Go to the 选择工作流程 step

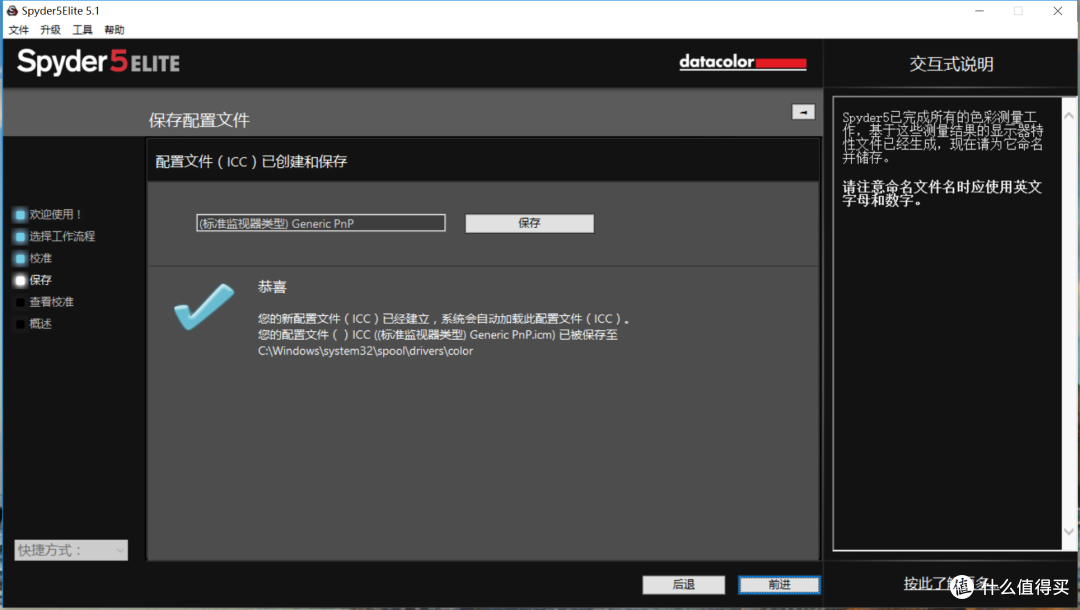click(x=62, y=236)
